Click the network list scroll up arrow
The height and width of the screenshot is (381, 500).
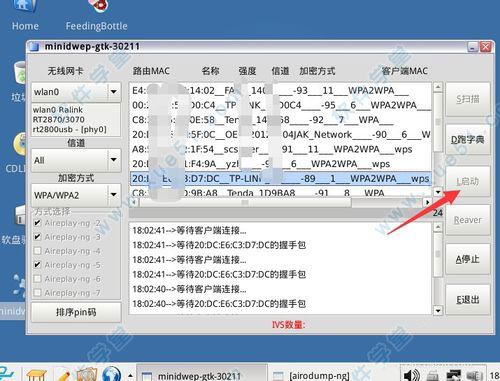(x=438, y=87)
